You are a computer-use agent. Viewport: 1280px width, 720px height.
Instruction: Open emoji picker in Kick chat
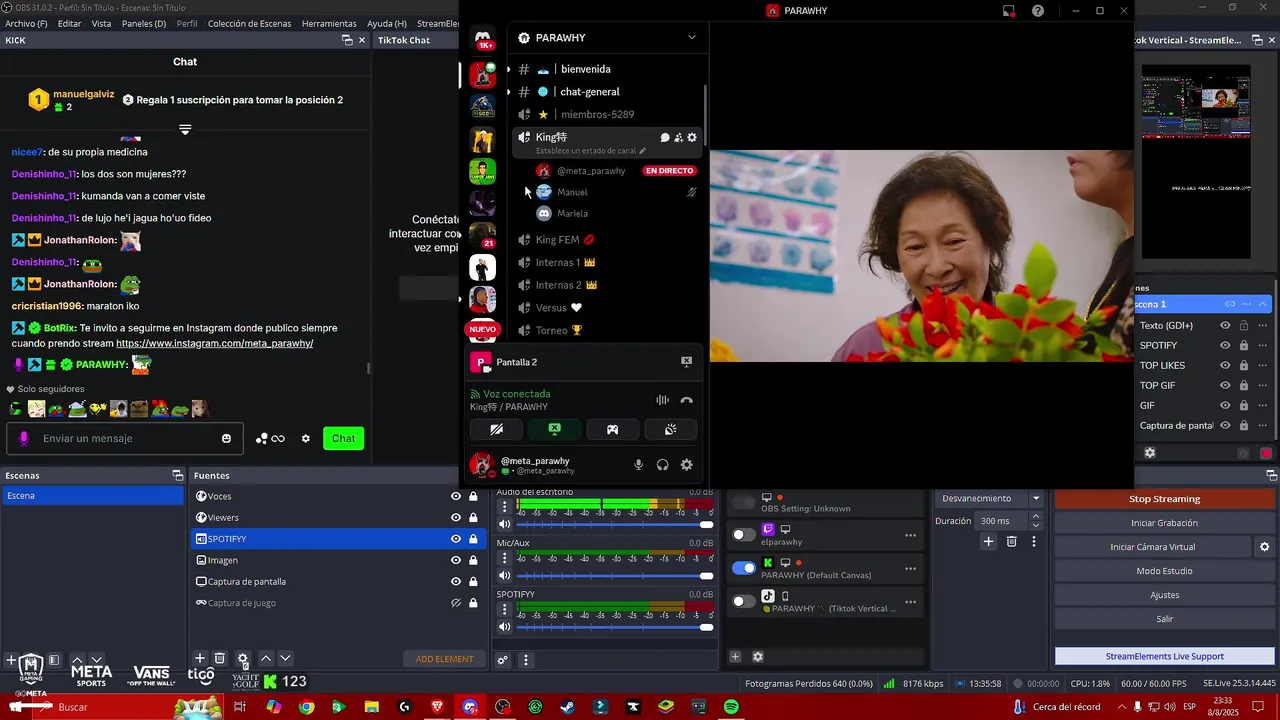[226, 438]
